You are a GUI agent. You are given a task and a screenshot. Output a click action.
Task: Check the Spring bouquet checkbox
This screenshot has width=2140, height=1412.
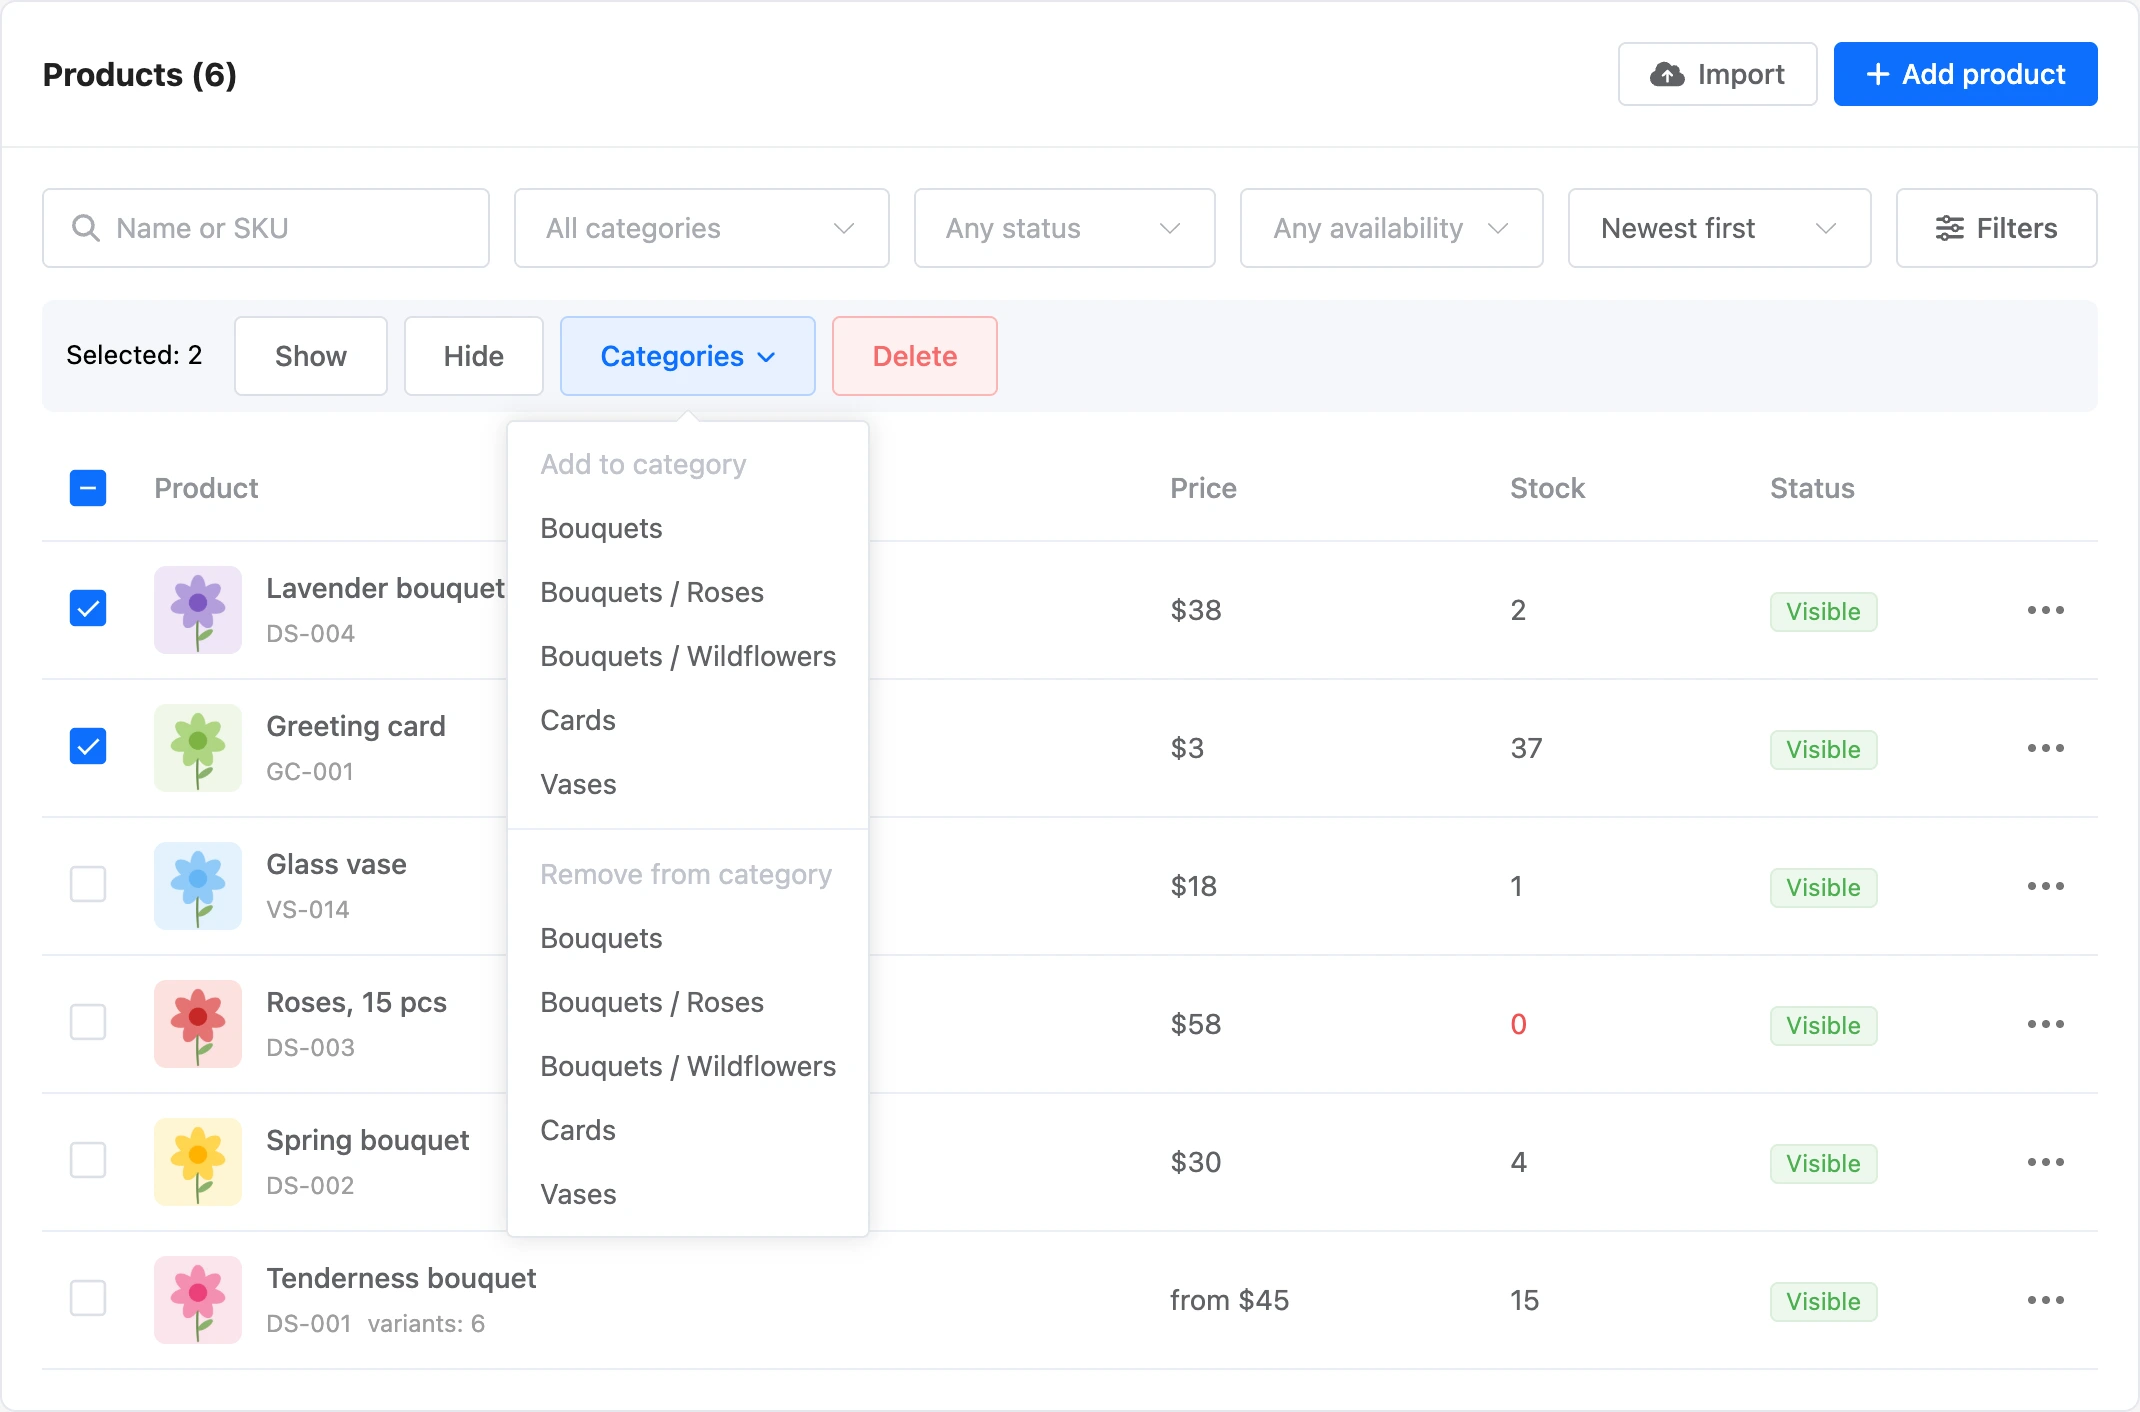pyautogui.click(x=88, y=1160)
